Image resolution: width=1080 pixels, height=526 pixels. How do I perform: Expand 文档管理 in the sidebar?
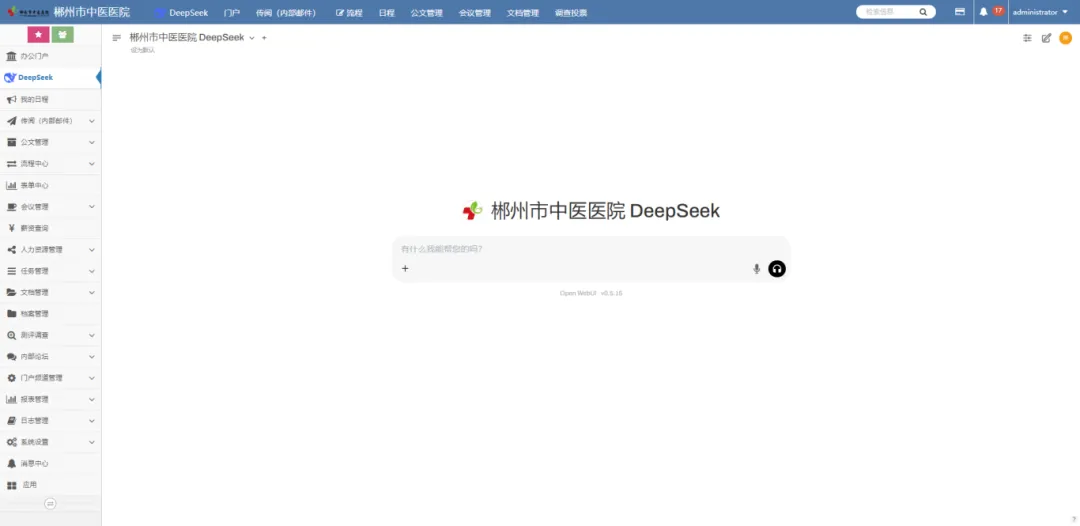click(50, 292)
